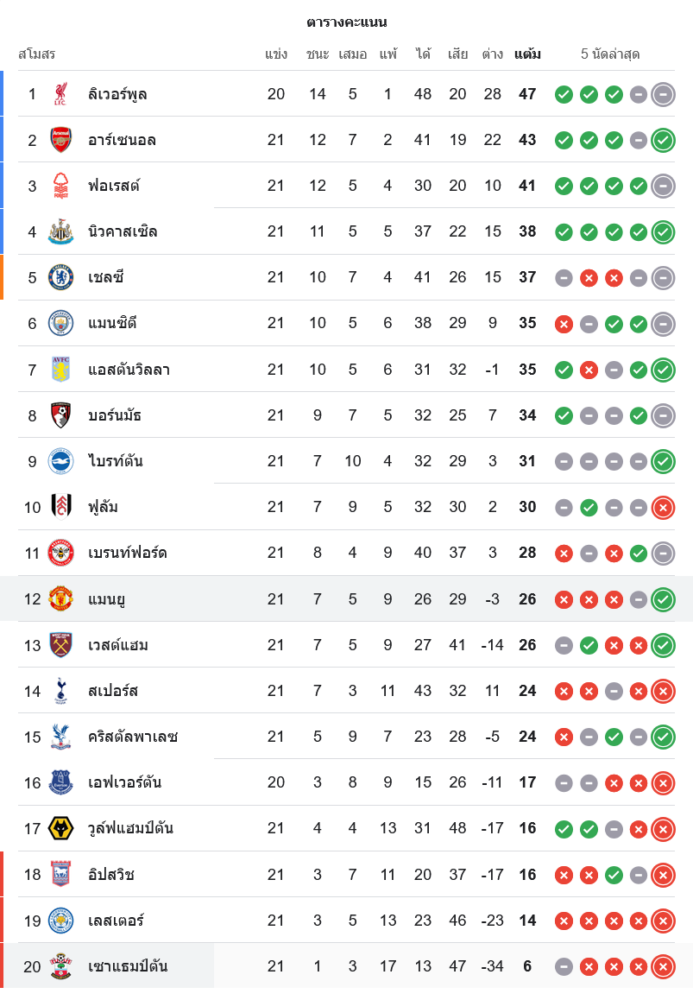The height and width of the screenshot is (1000, 693).
Task: Sort by the แต้ม points column header
Action: click(x=527, y=54)
